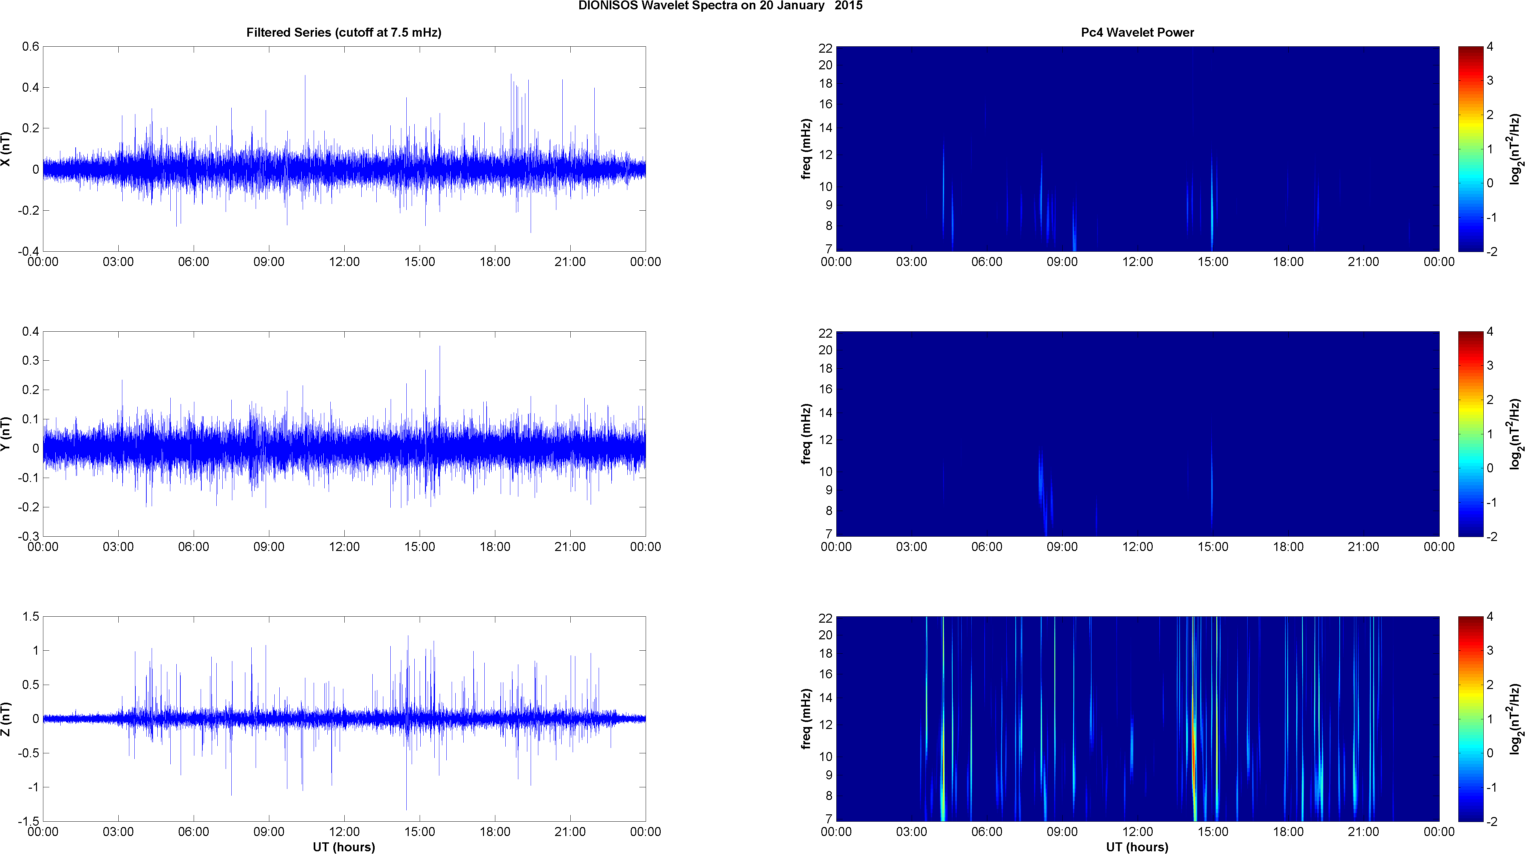Click the log2(nT²/Hz) label of the top colorbar
The width and height of the screenshot is (1525, 854).
point(1516,149)
